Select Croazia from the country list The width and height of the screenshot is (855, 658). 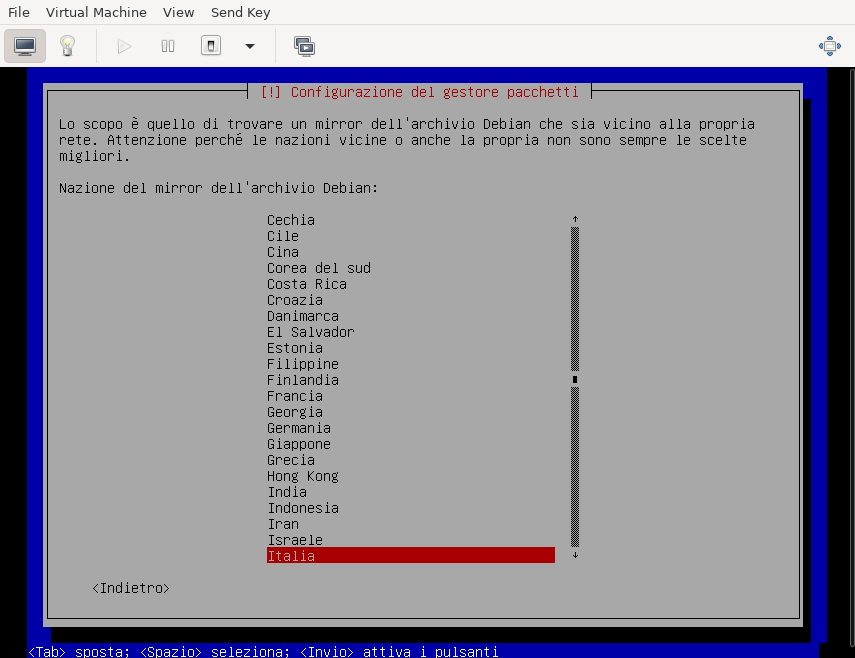click(x=411, y=300)
